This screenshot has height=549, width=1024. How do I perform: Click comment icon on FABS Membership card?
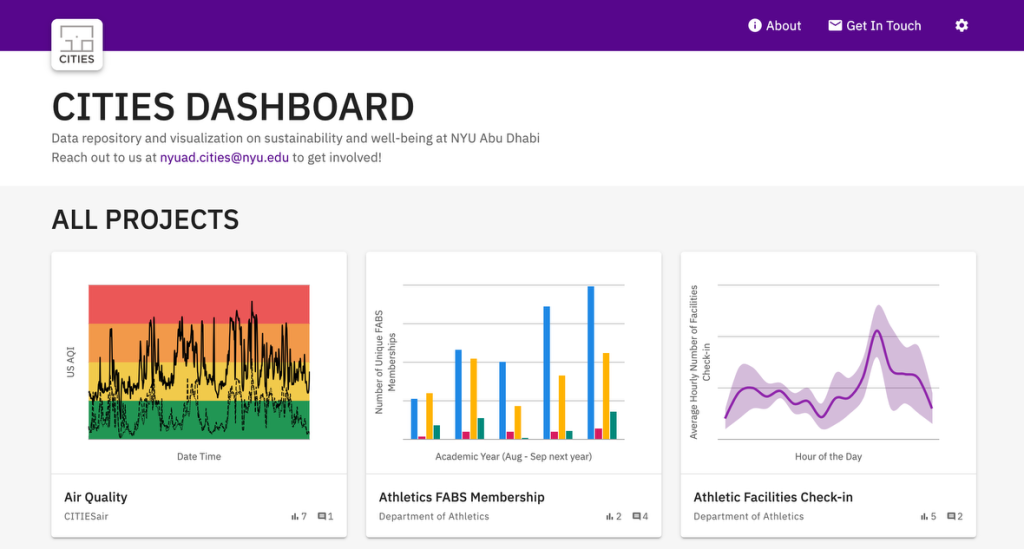pos(636,516)
